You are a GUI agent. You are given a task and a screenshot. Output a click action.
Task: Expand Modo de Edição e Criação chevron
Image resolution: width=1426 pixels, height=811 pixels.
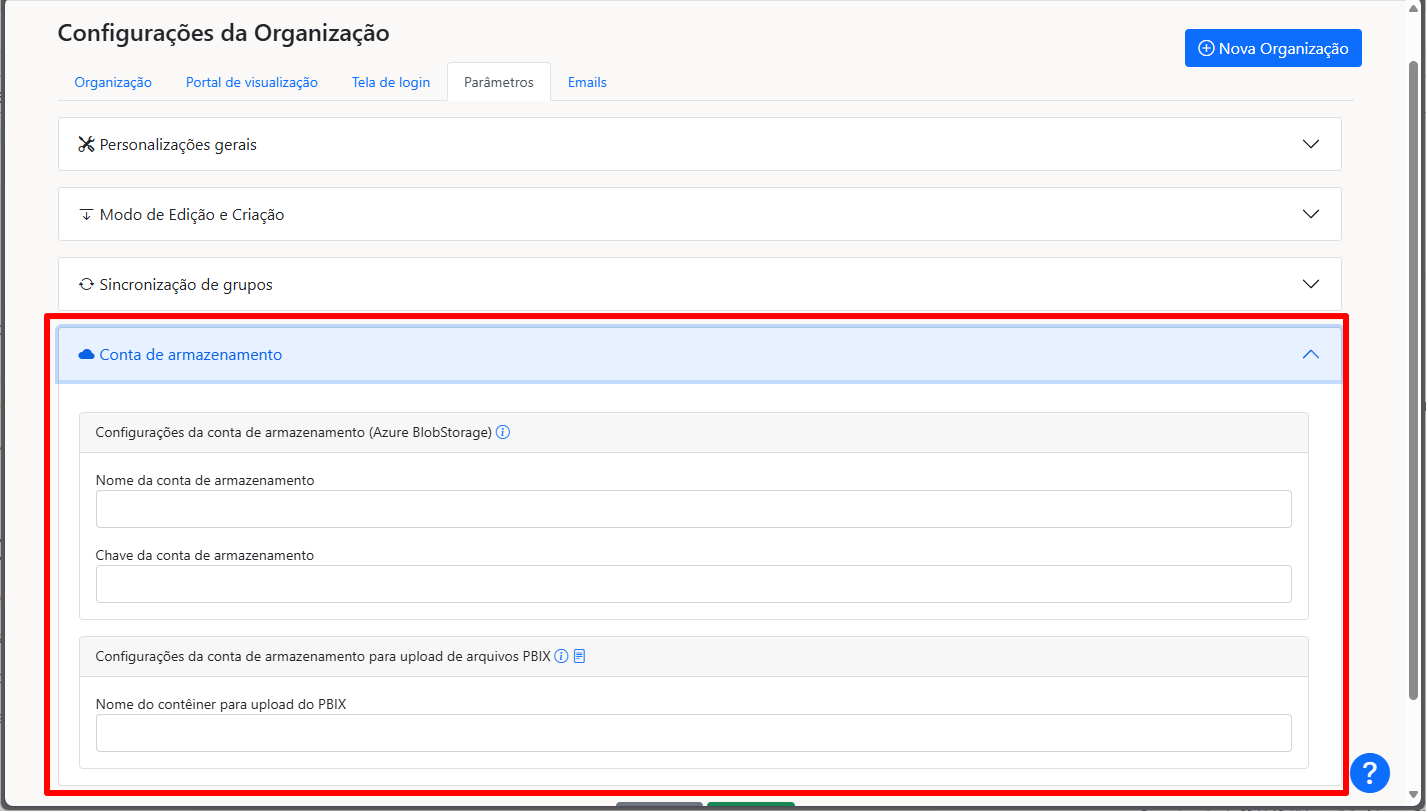[1311, 214]
